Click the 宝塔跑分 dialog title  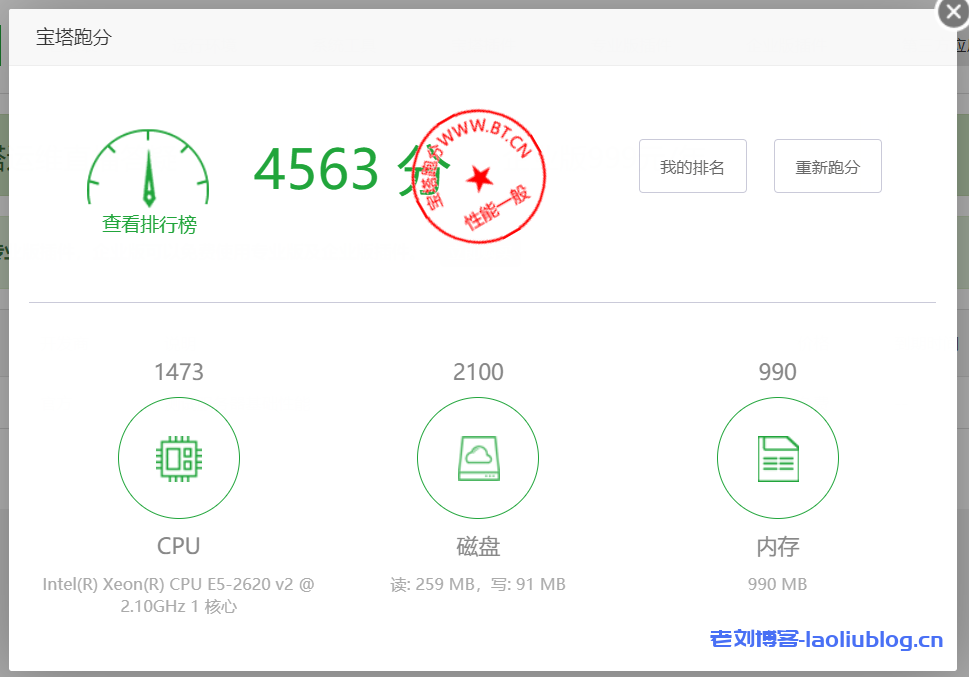[x=74, y=38]
